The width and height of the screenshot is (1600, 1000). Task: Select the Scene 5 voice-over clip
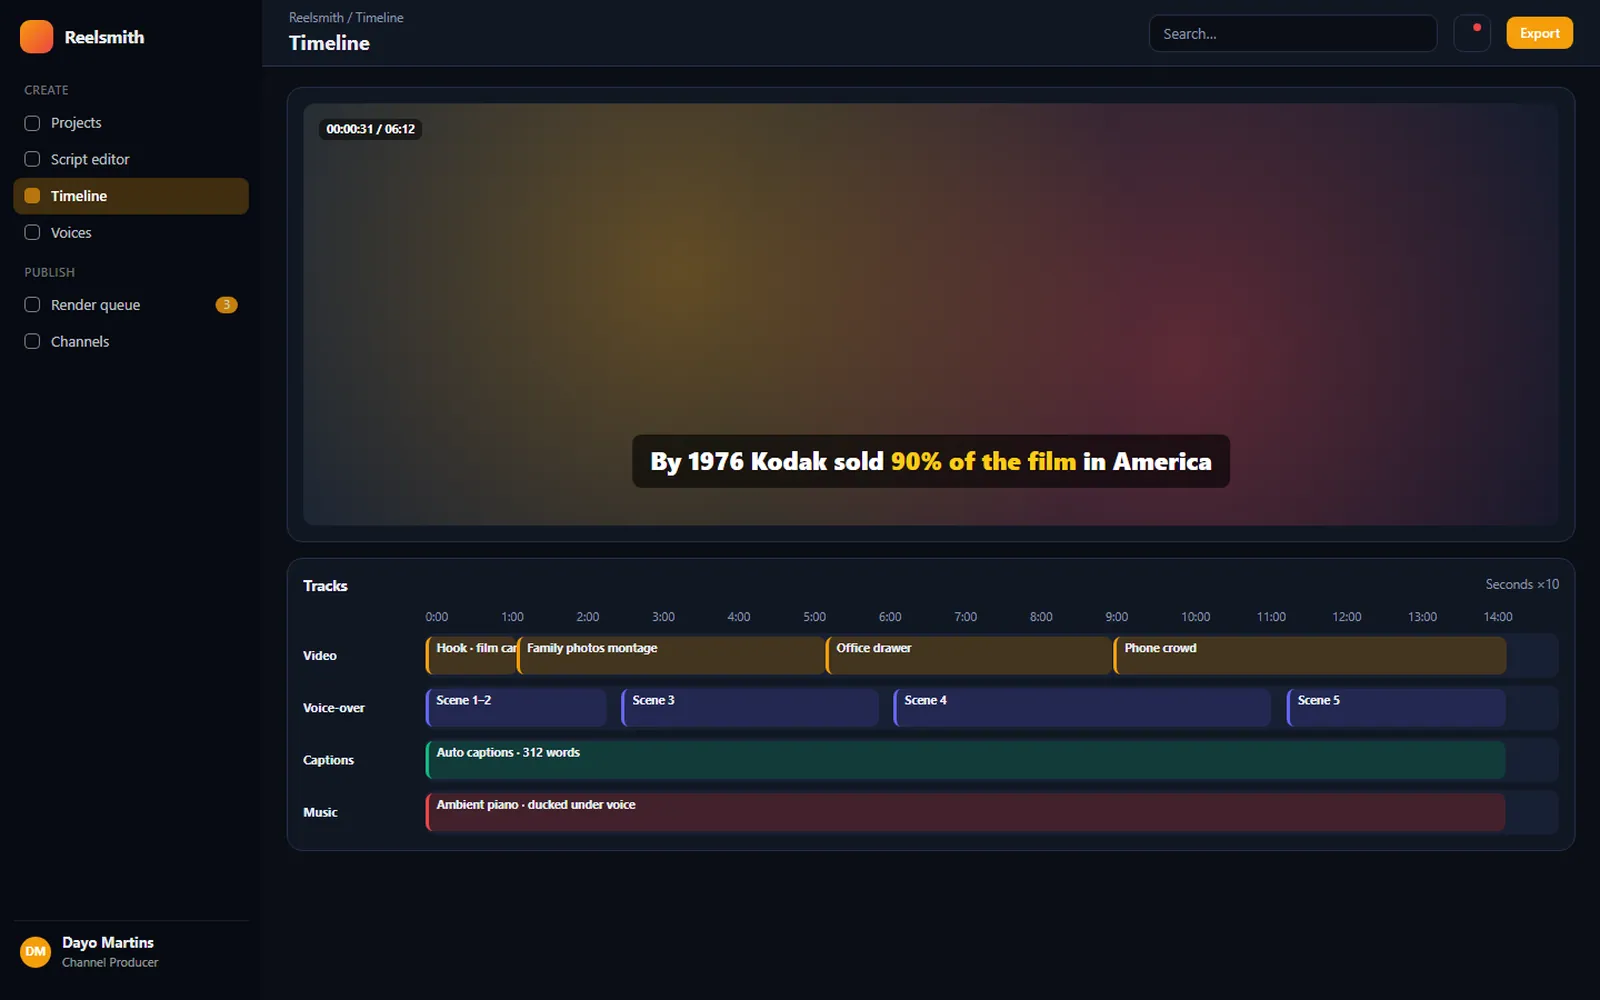(x=1396, y=707)
